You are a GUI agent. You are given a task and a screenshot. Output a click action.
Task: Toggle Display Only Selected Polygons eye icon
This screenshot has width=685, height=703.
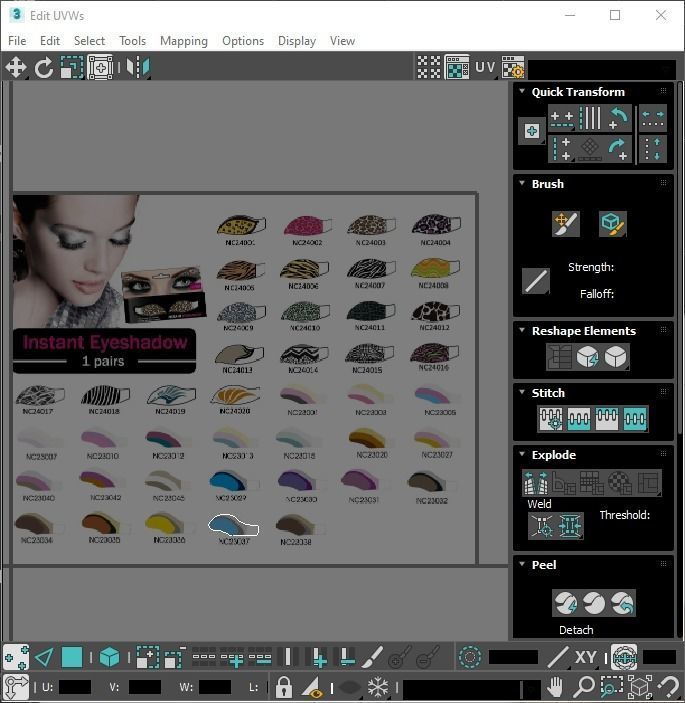[312, 687]
